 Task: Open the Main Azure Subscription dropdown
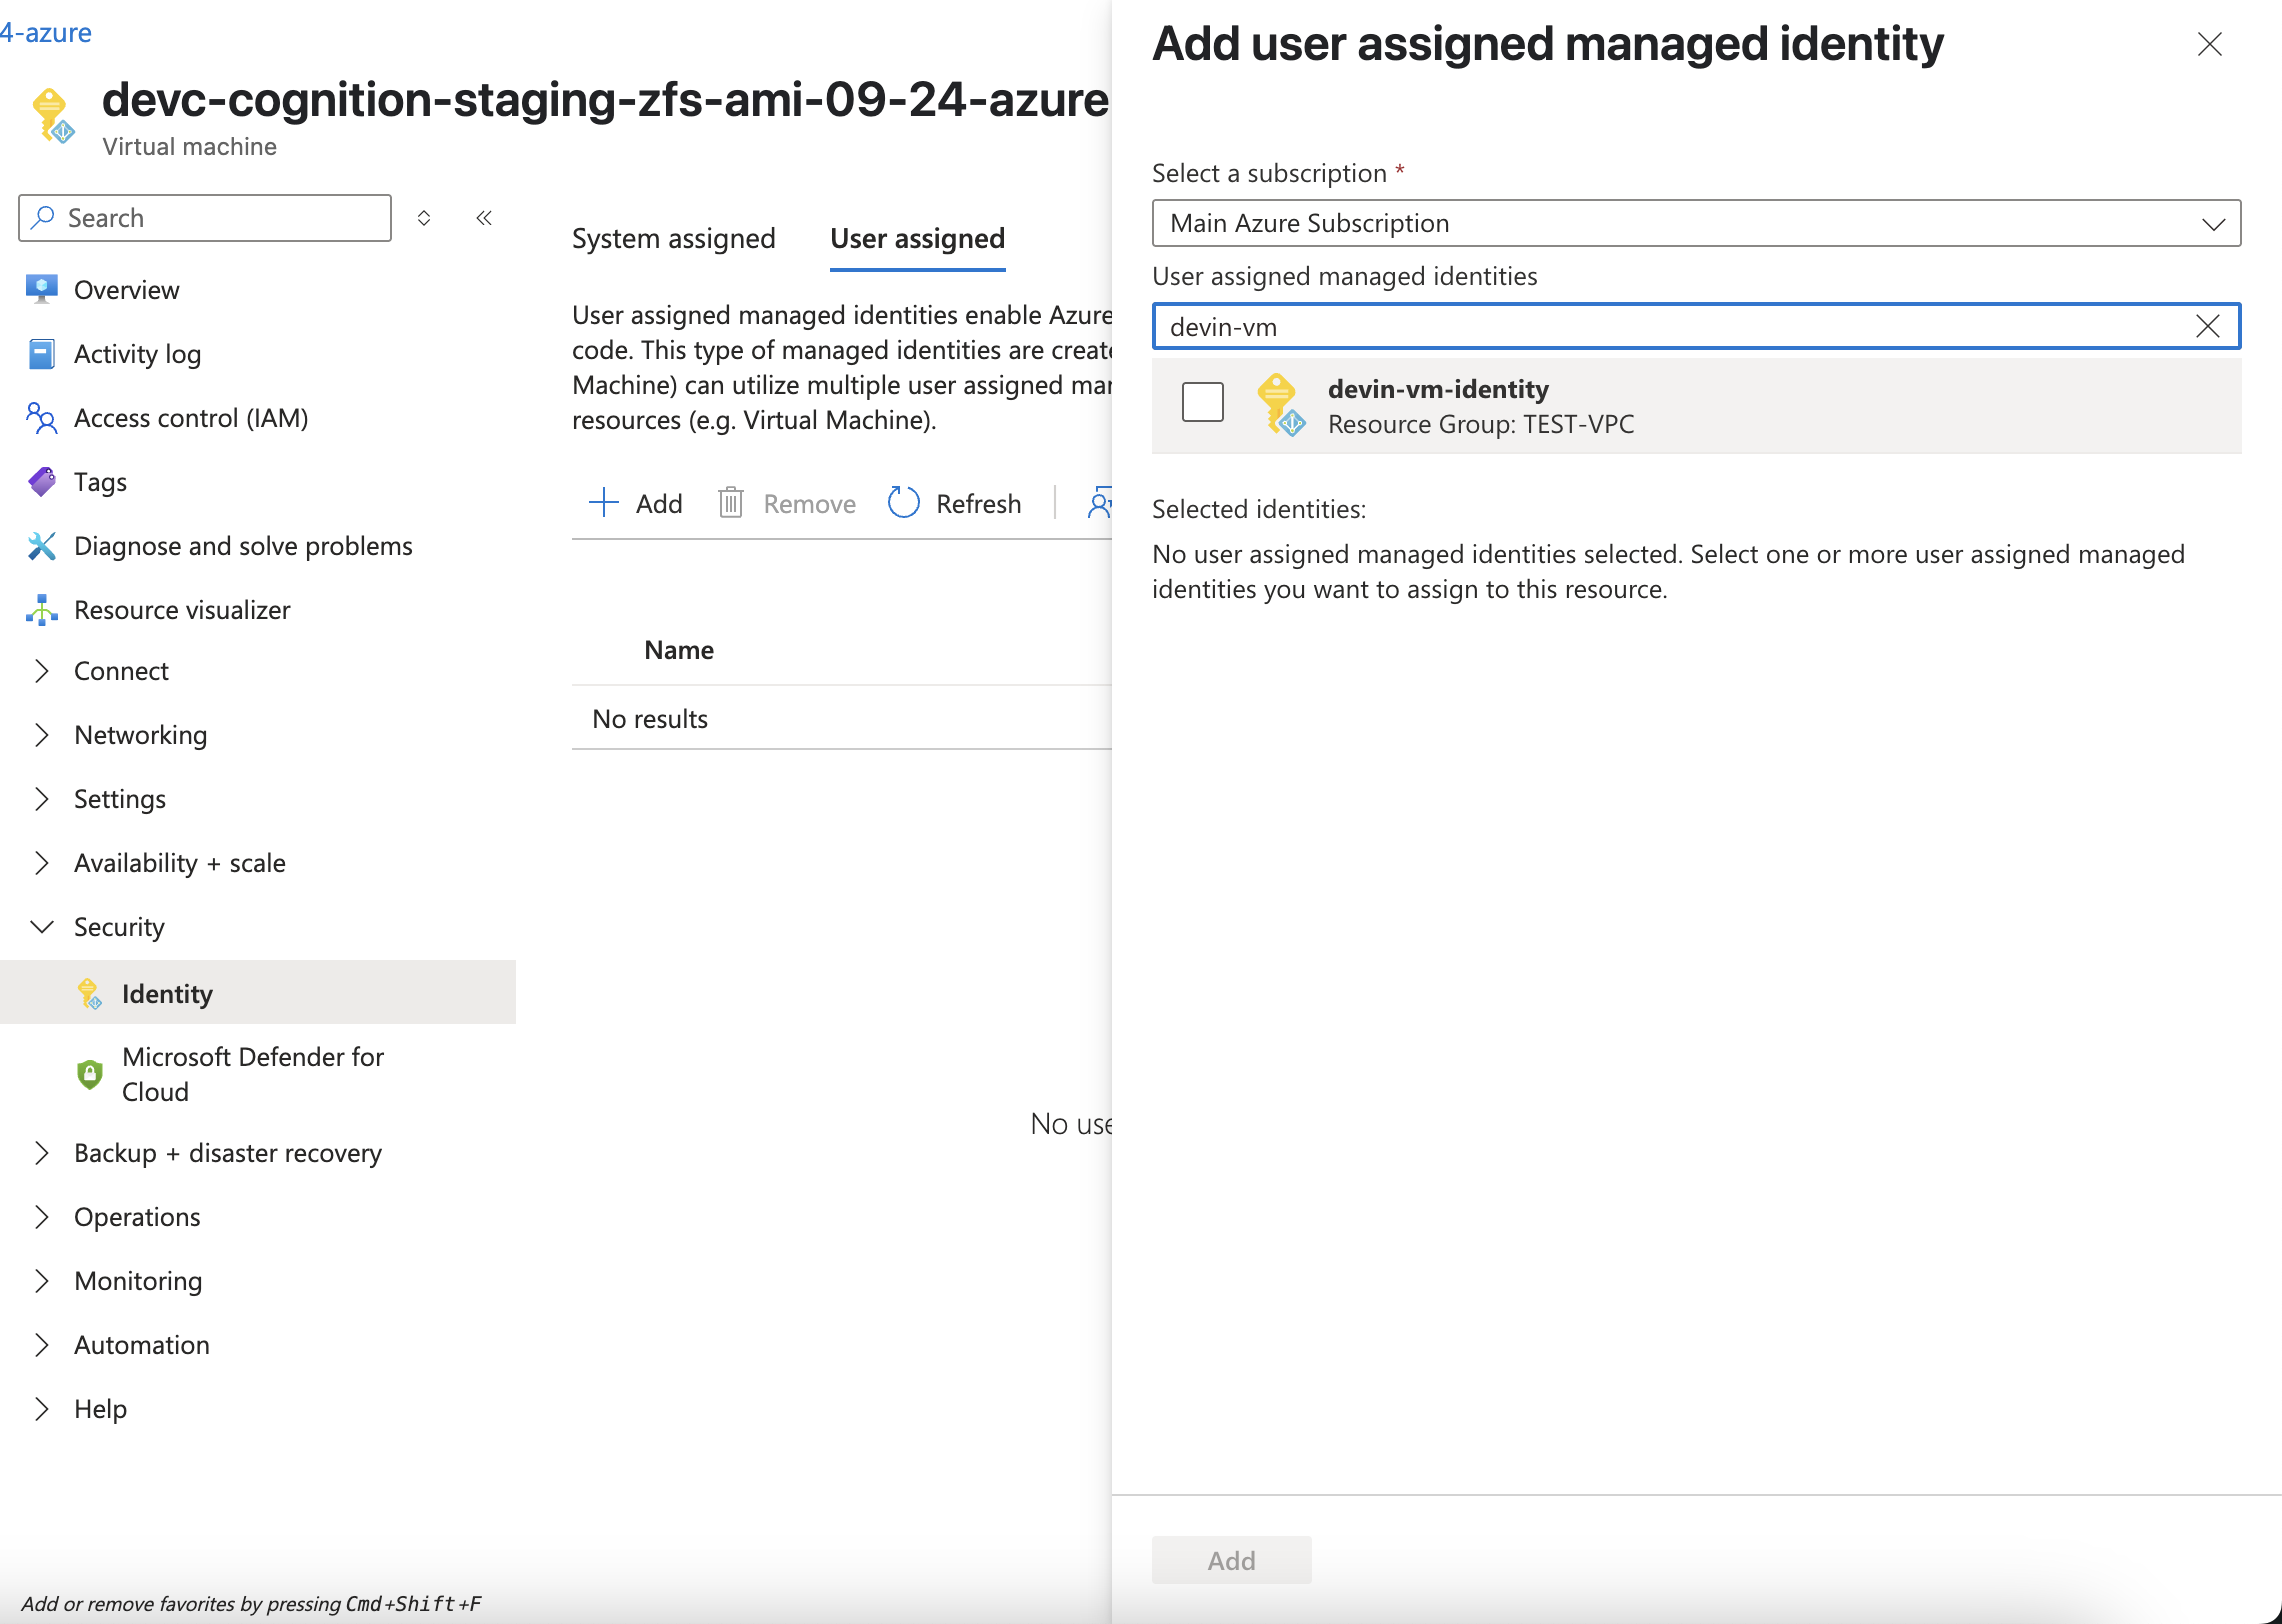pos(1695,224)
